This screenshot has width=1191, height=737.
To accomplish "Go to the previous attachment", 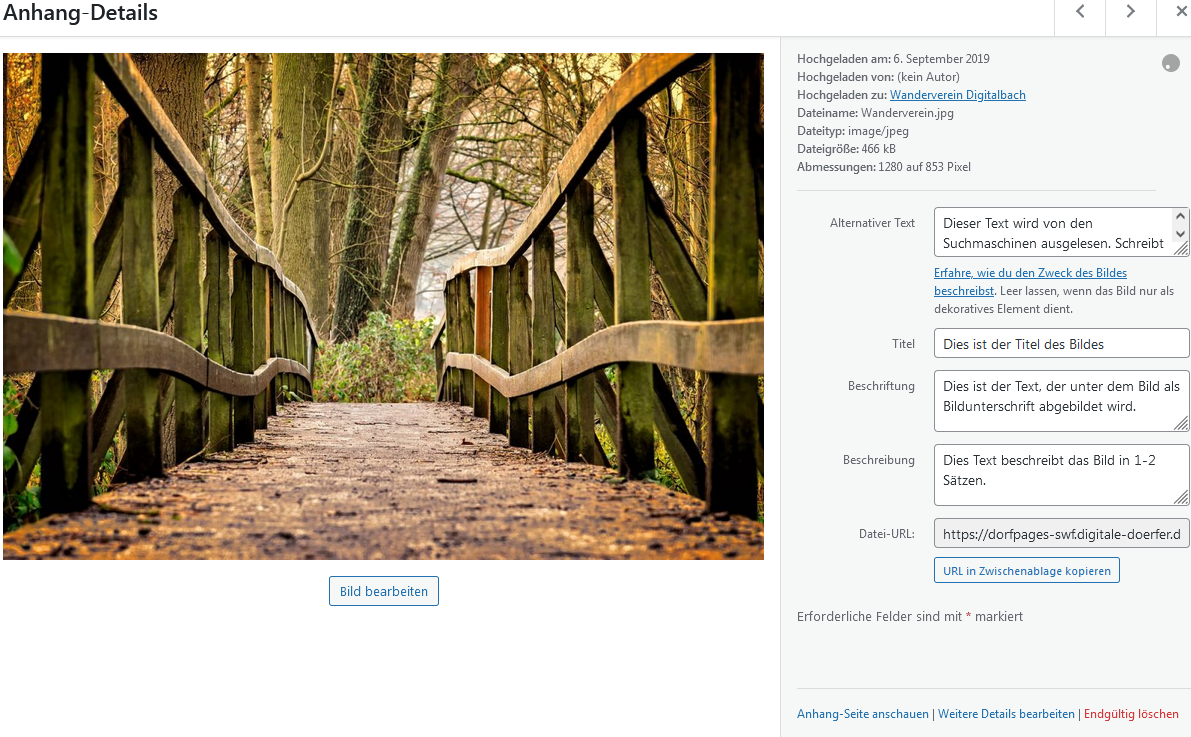I will click(x=1080, y=13).
